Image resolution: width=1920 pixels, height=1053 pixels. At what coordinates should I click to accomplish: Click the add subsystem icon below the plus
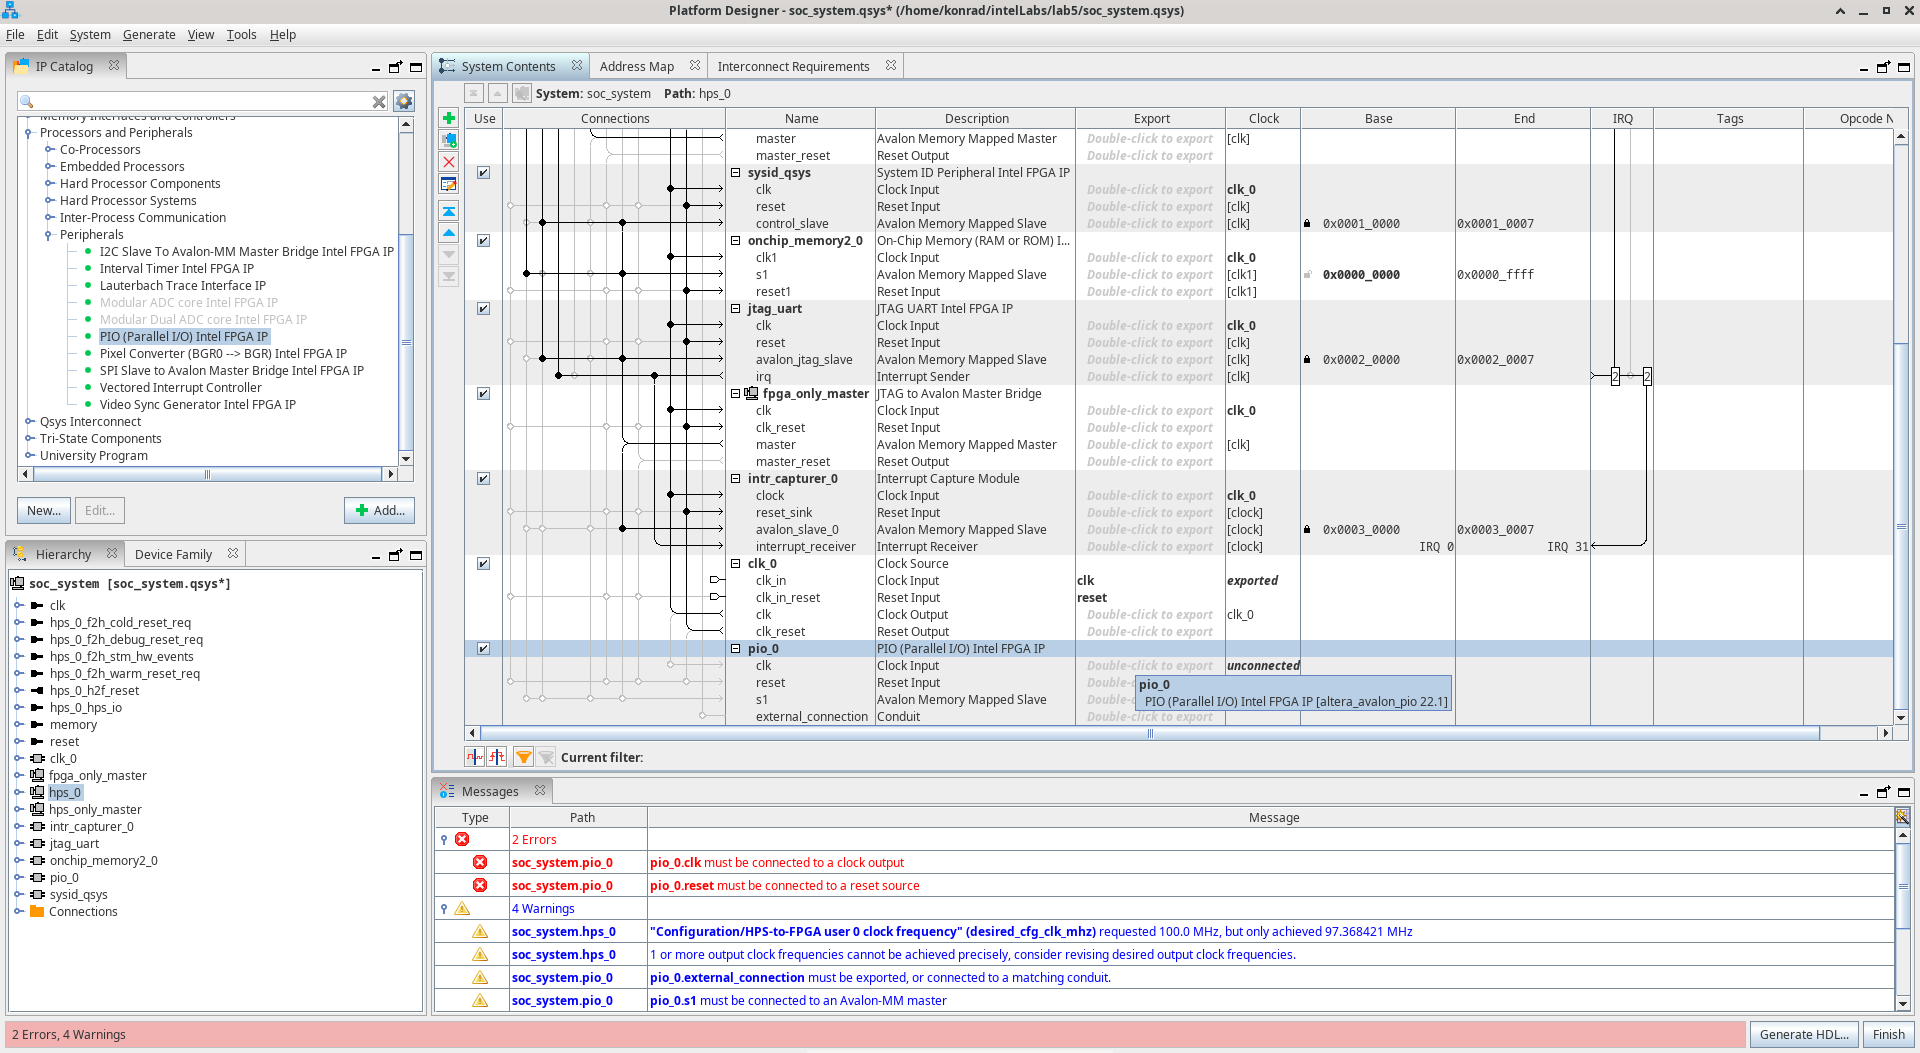pos(449,140)
